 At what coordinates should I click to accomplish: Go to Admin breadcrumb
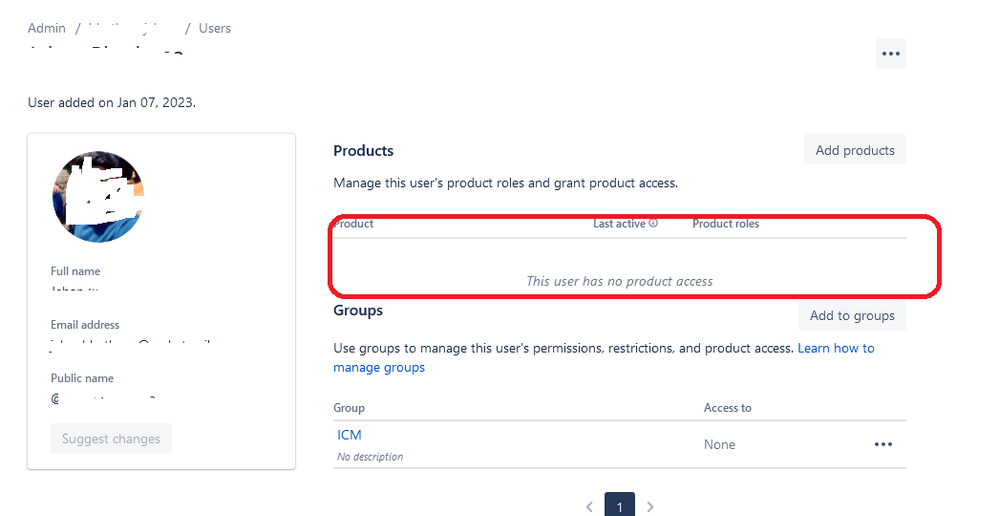pyautogui.click(x=47, y=28)
